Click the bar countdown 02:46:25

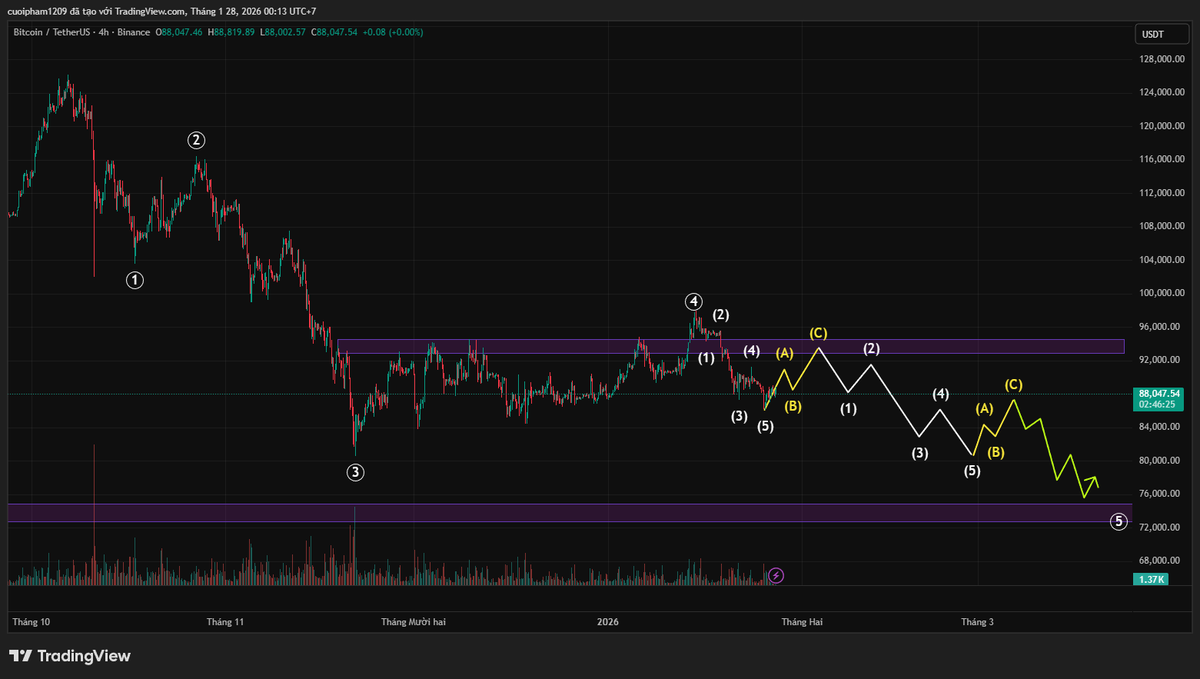pyautogui.click(x=1156, y=406)
